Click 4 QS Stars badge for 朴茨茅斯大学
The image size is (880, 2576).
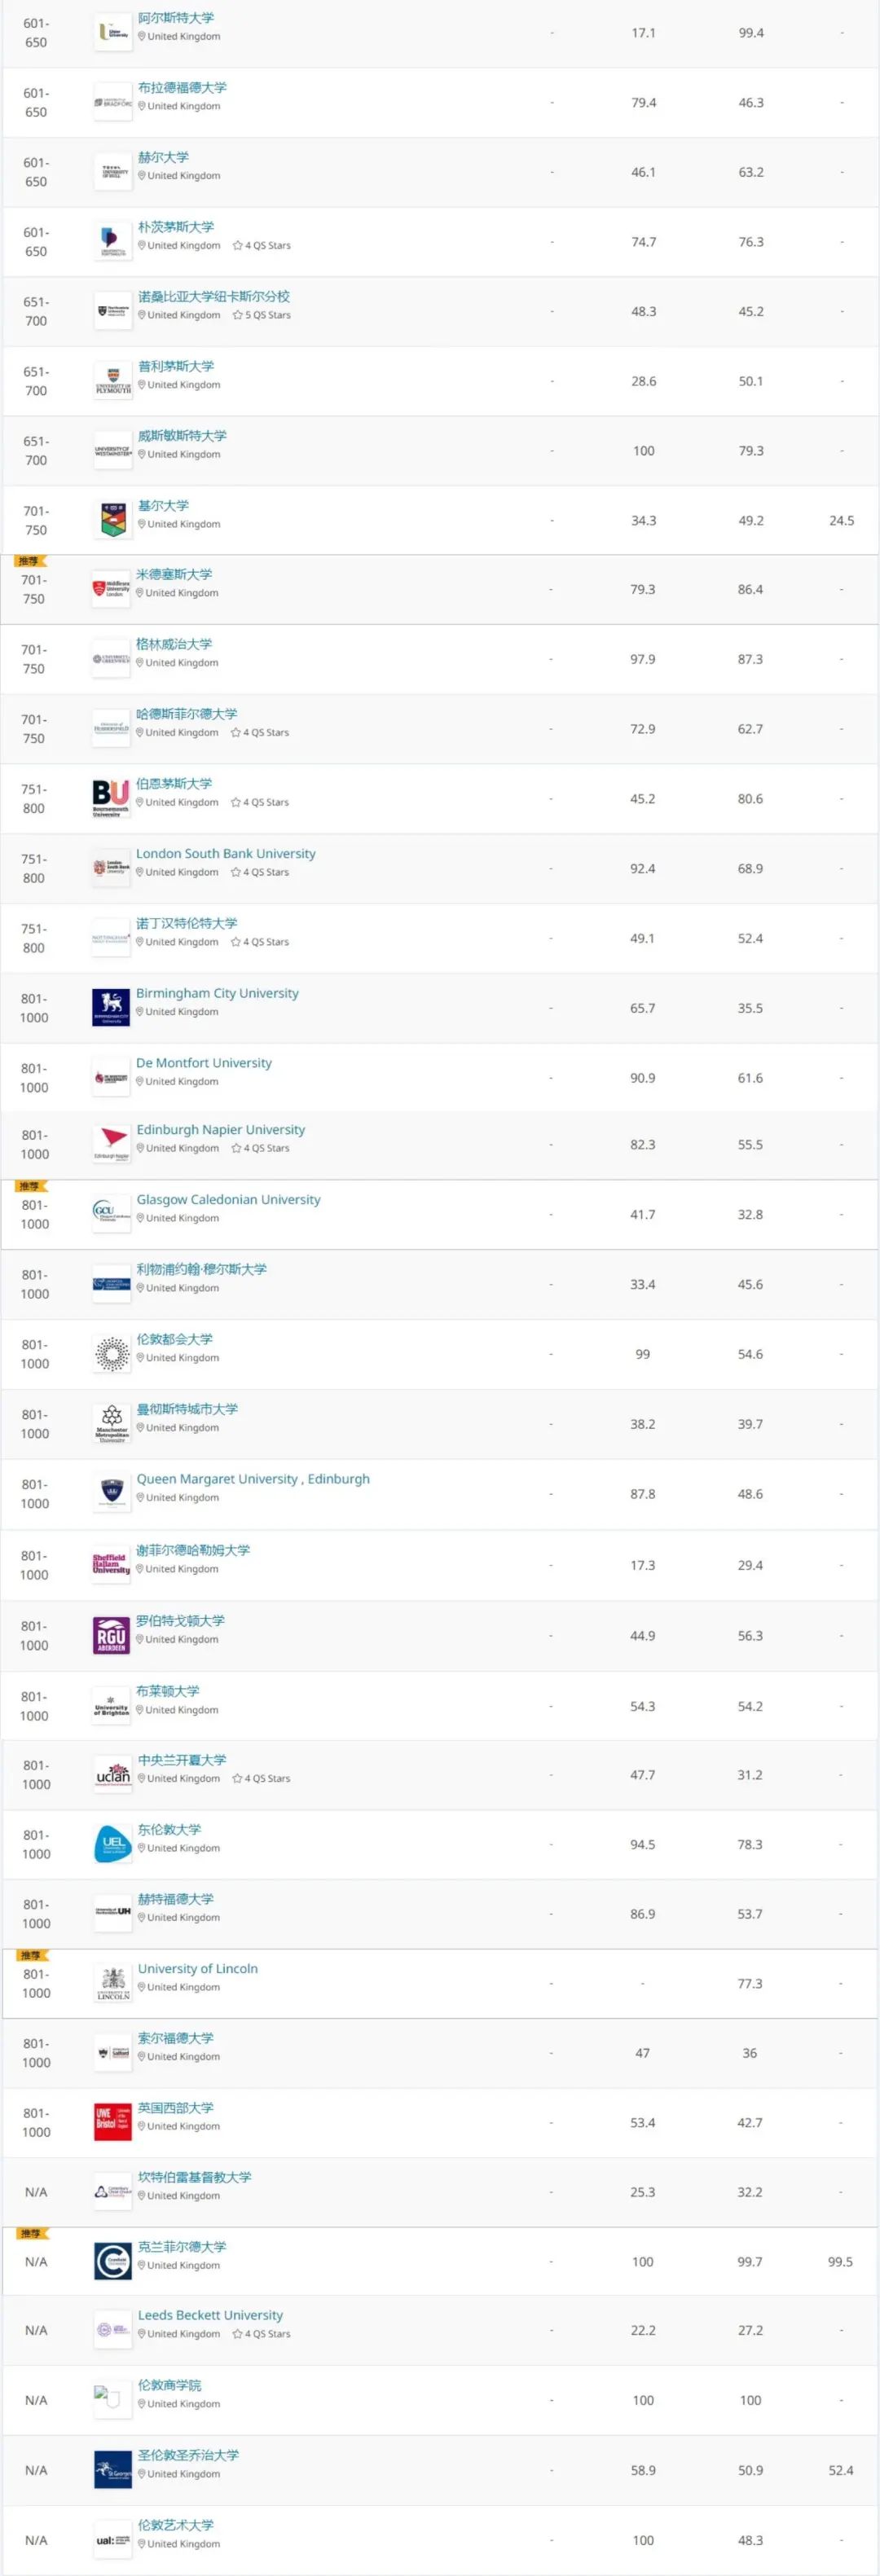(x=261, y=245)
